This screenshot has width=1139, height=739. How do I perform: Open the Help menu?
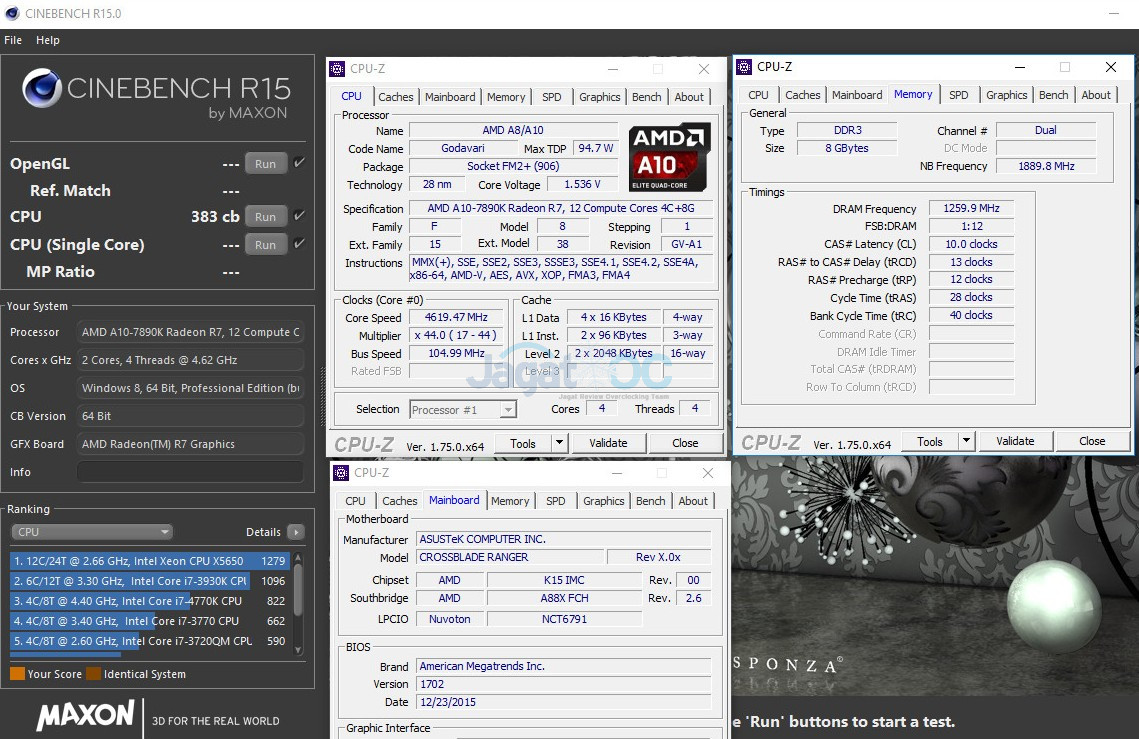click(x=48, y=40)
